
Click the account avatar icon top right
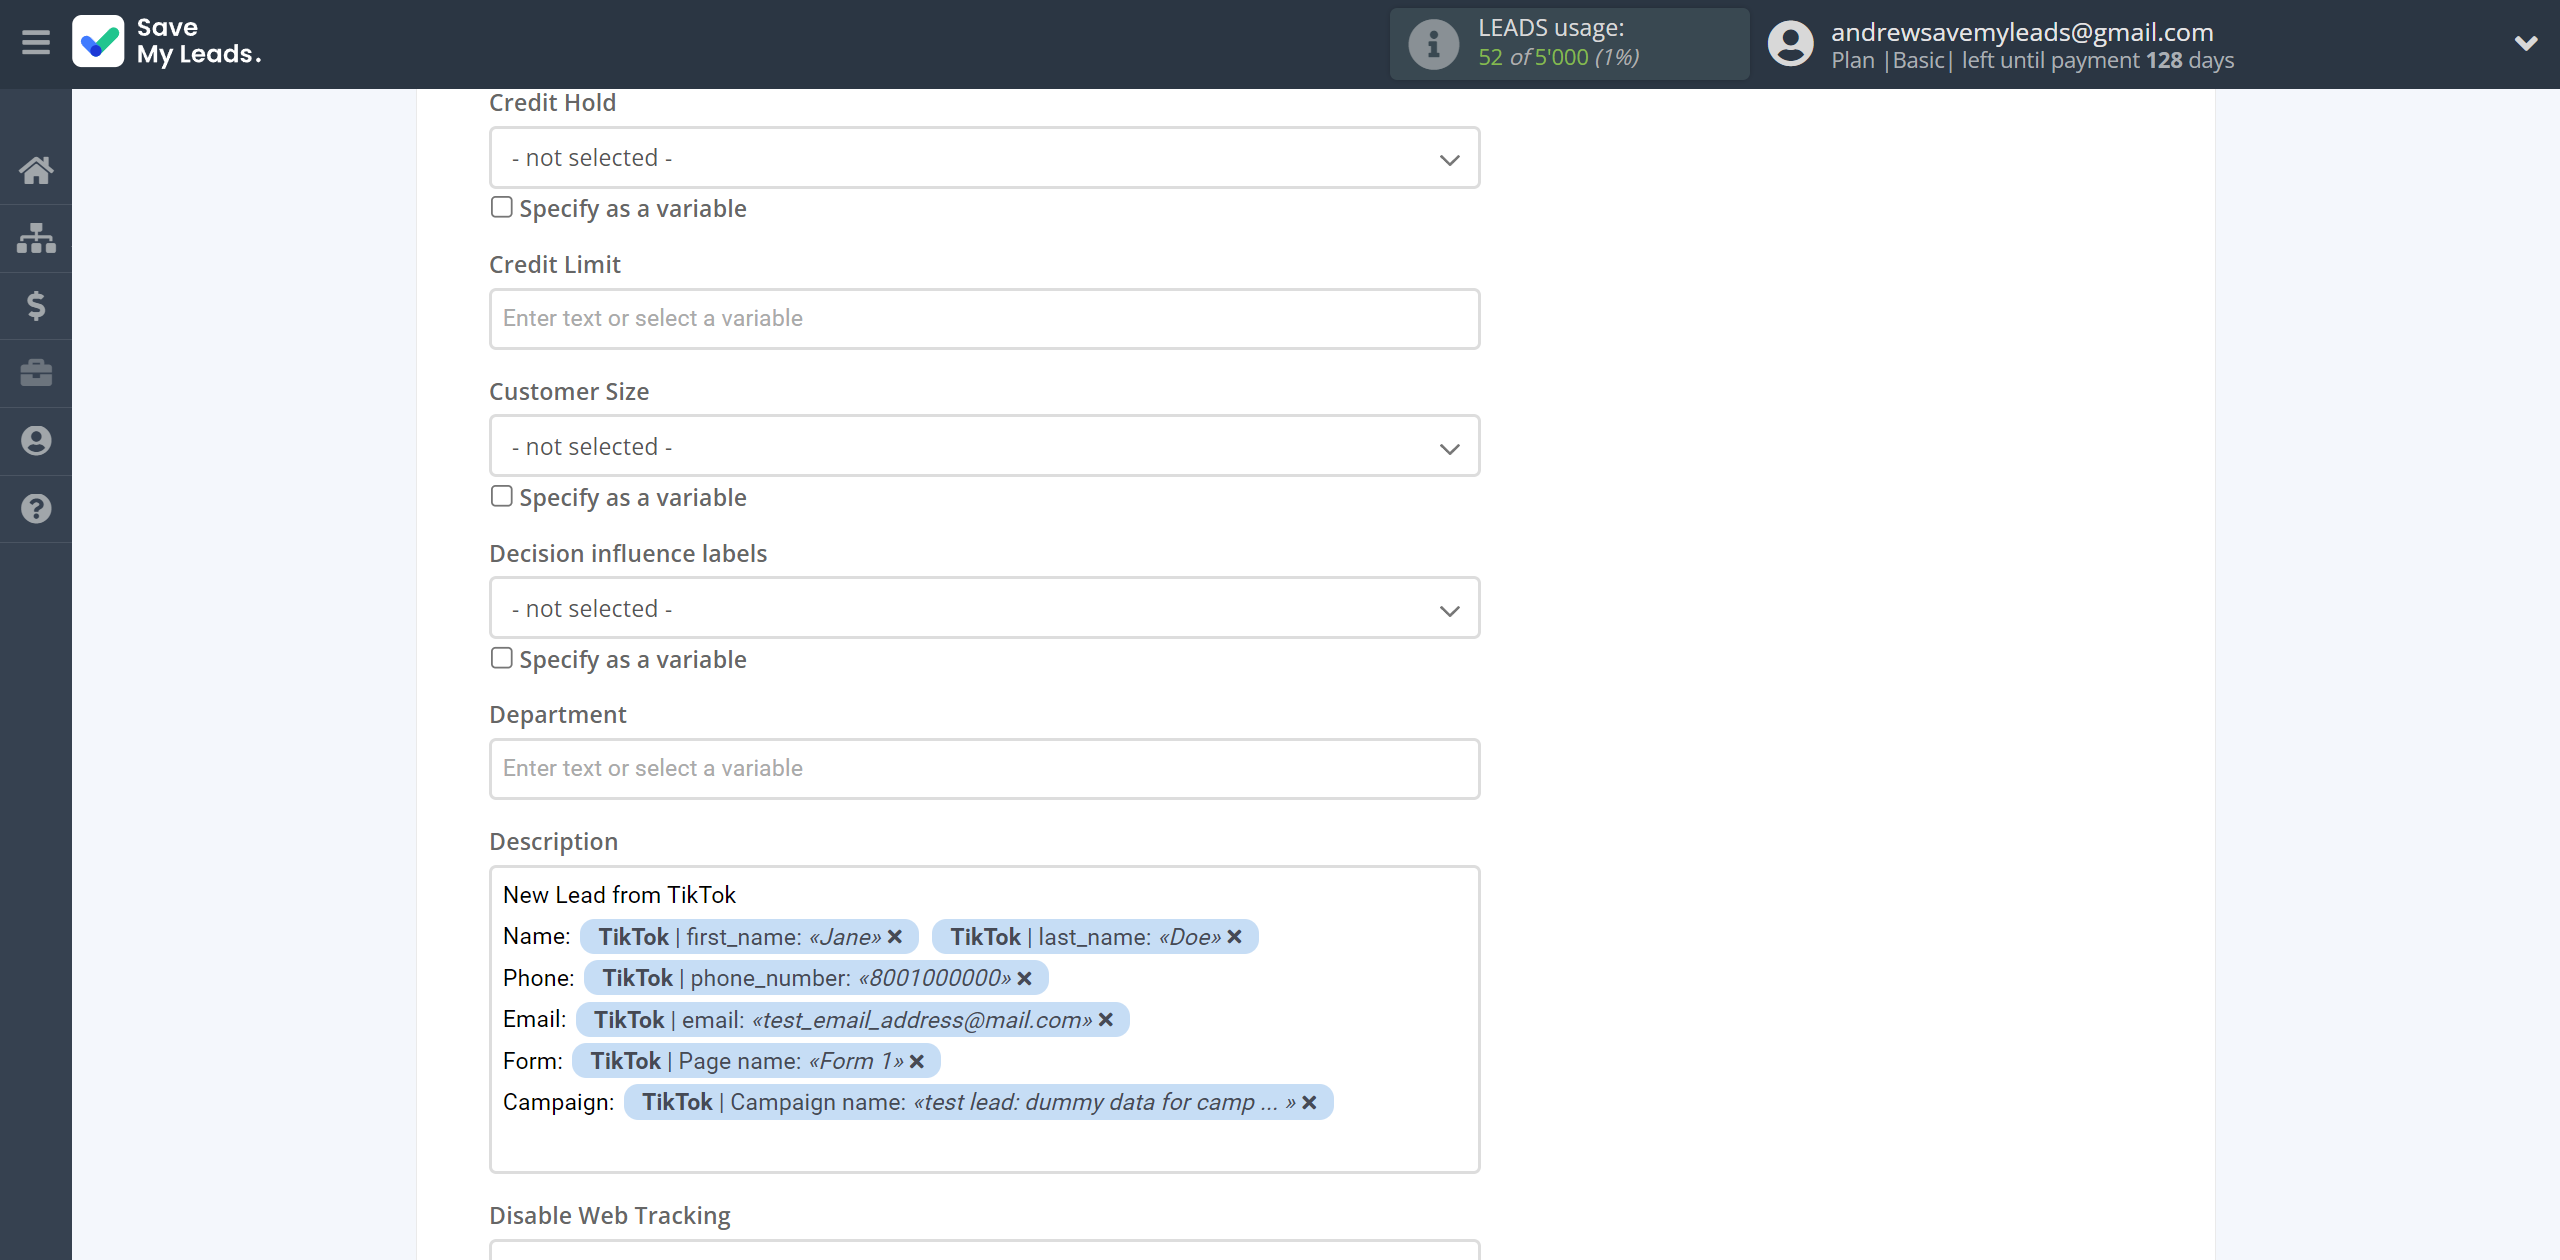(1791, 42)
